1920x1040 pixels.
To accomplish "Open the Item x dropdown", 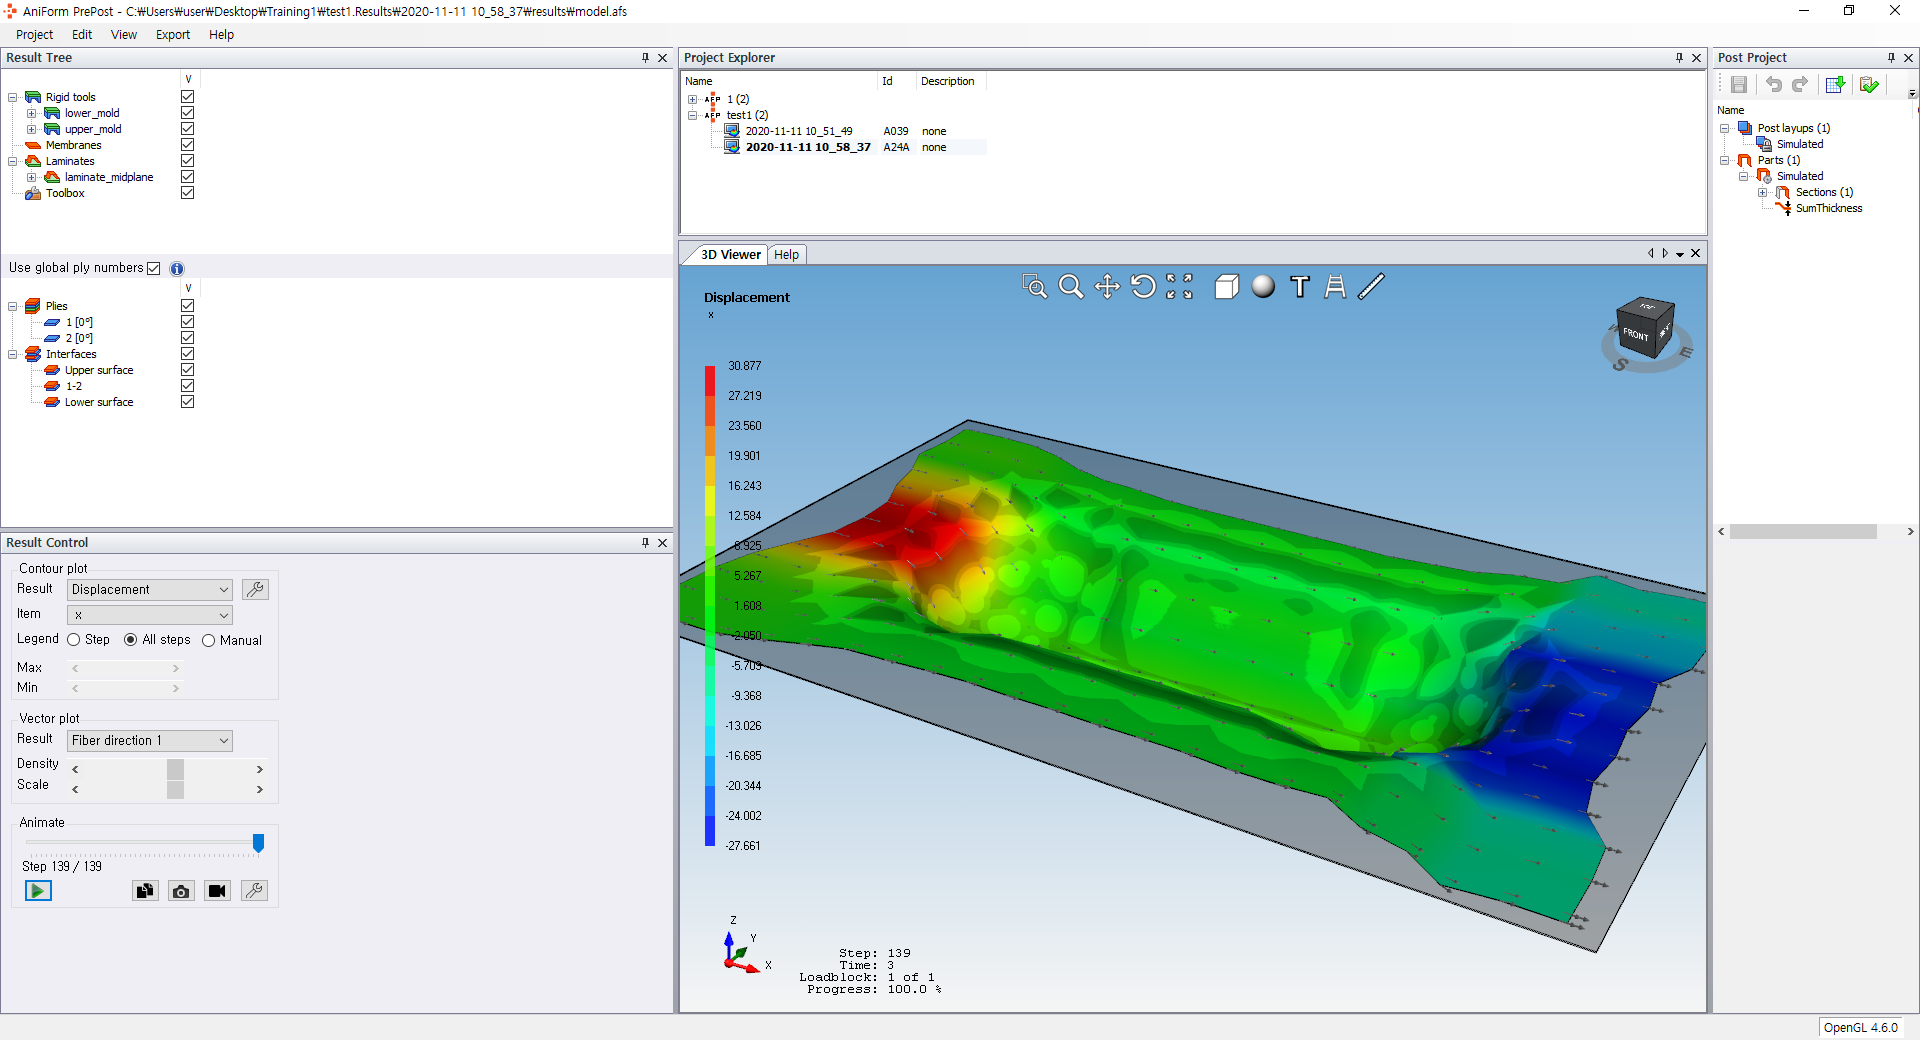I will click(150, 615).
